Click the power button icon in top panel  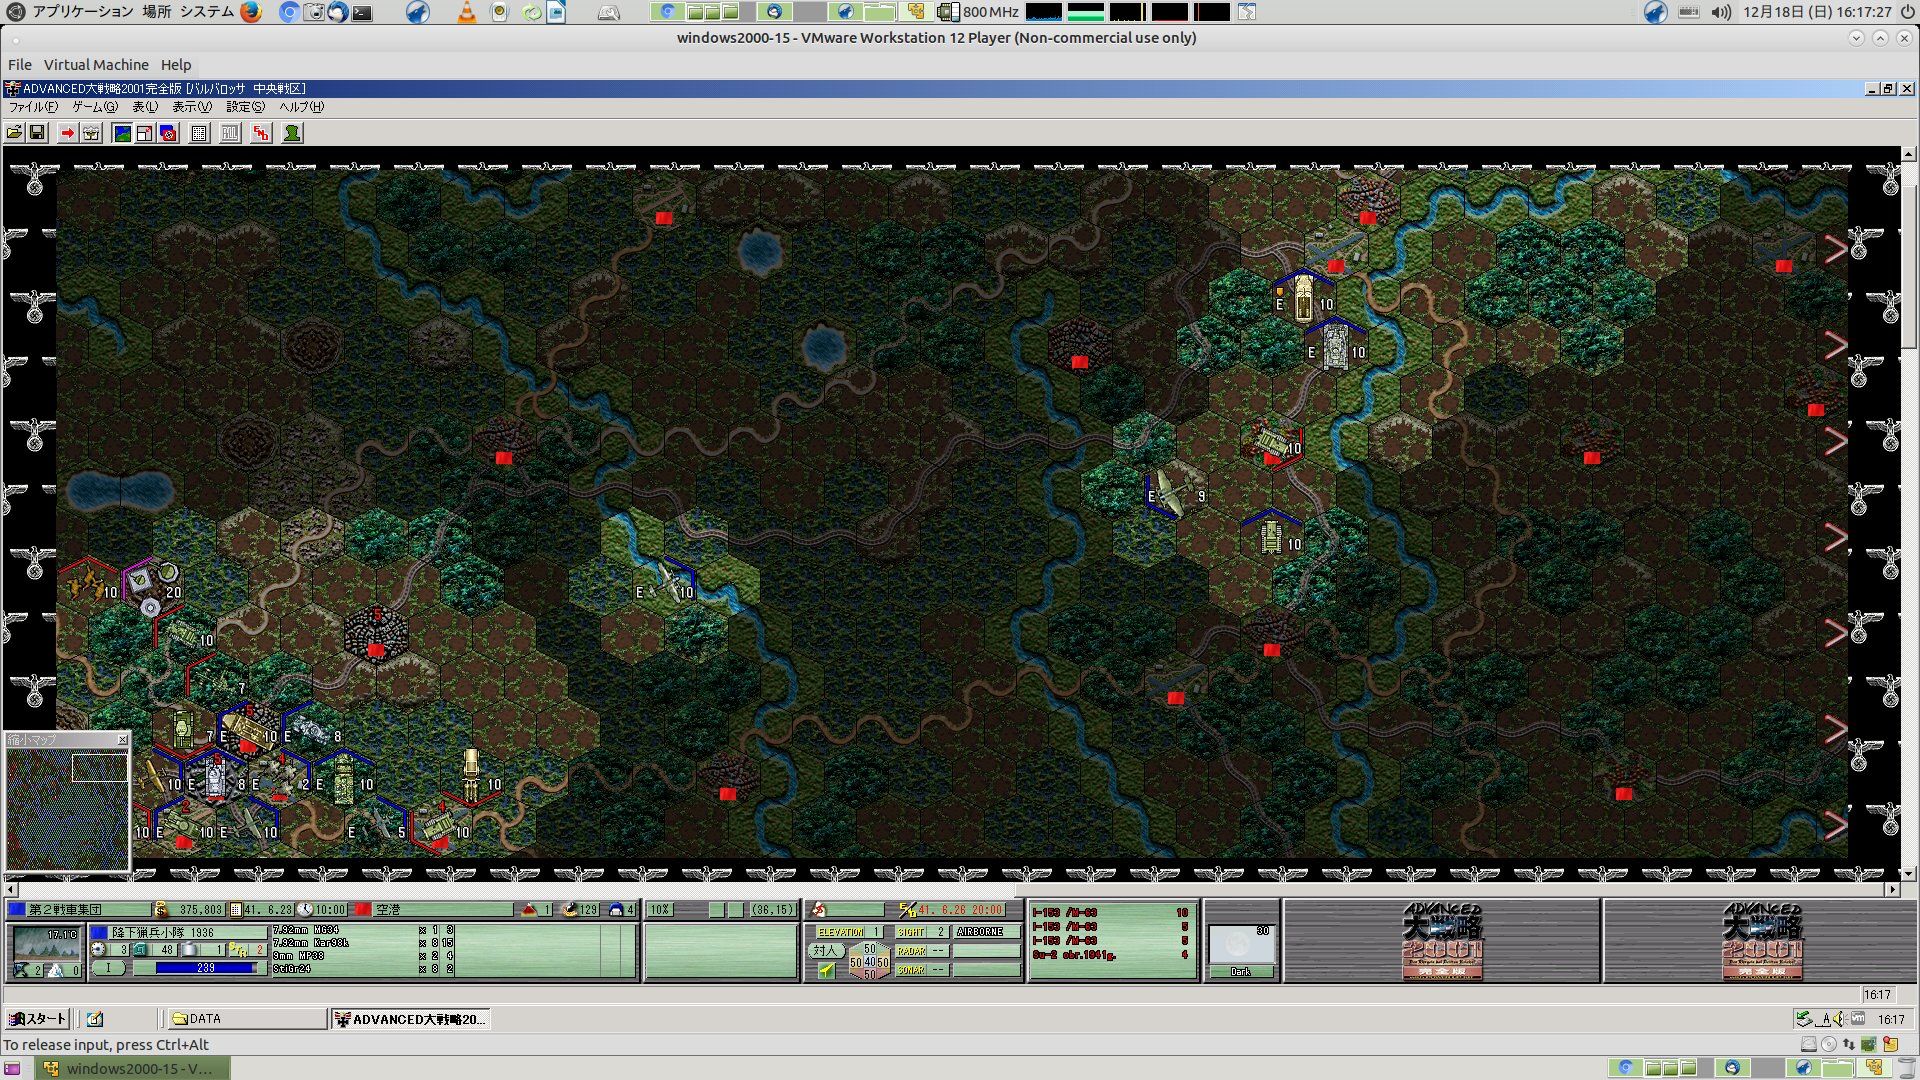click(1907, 12)
